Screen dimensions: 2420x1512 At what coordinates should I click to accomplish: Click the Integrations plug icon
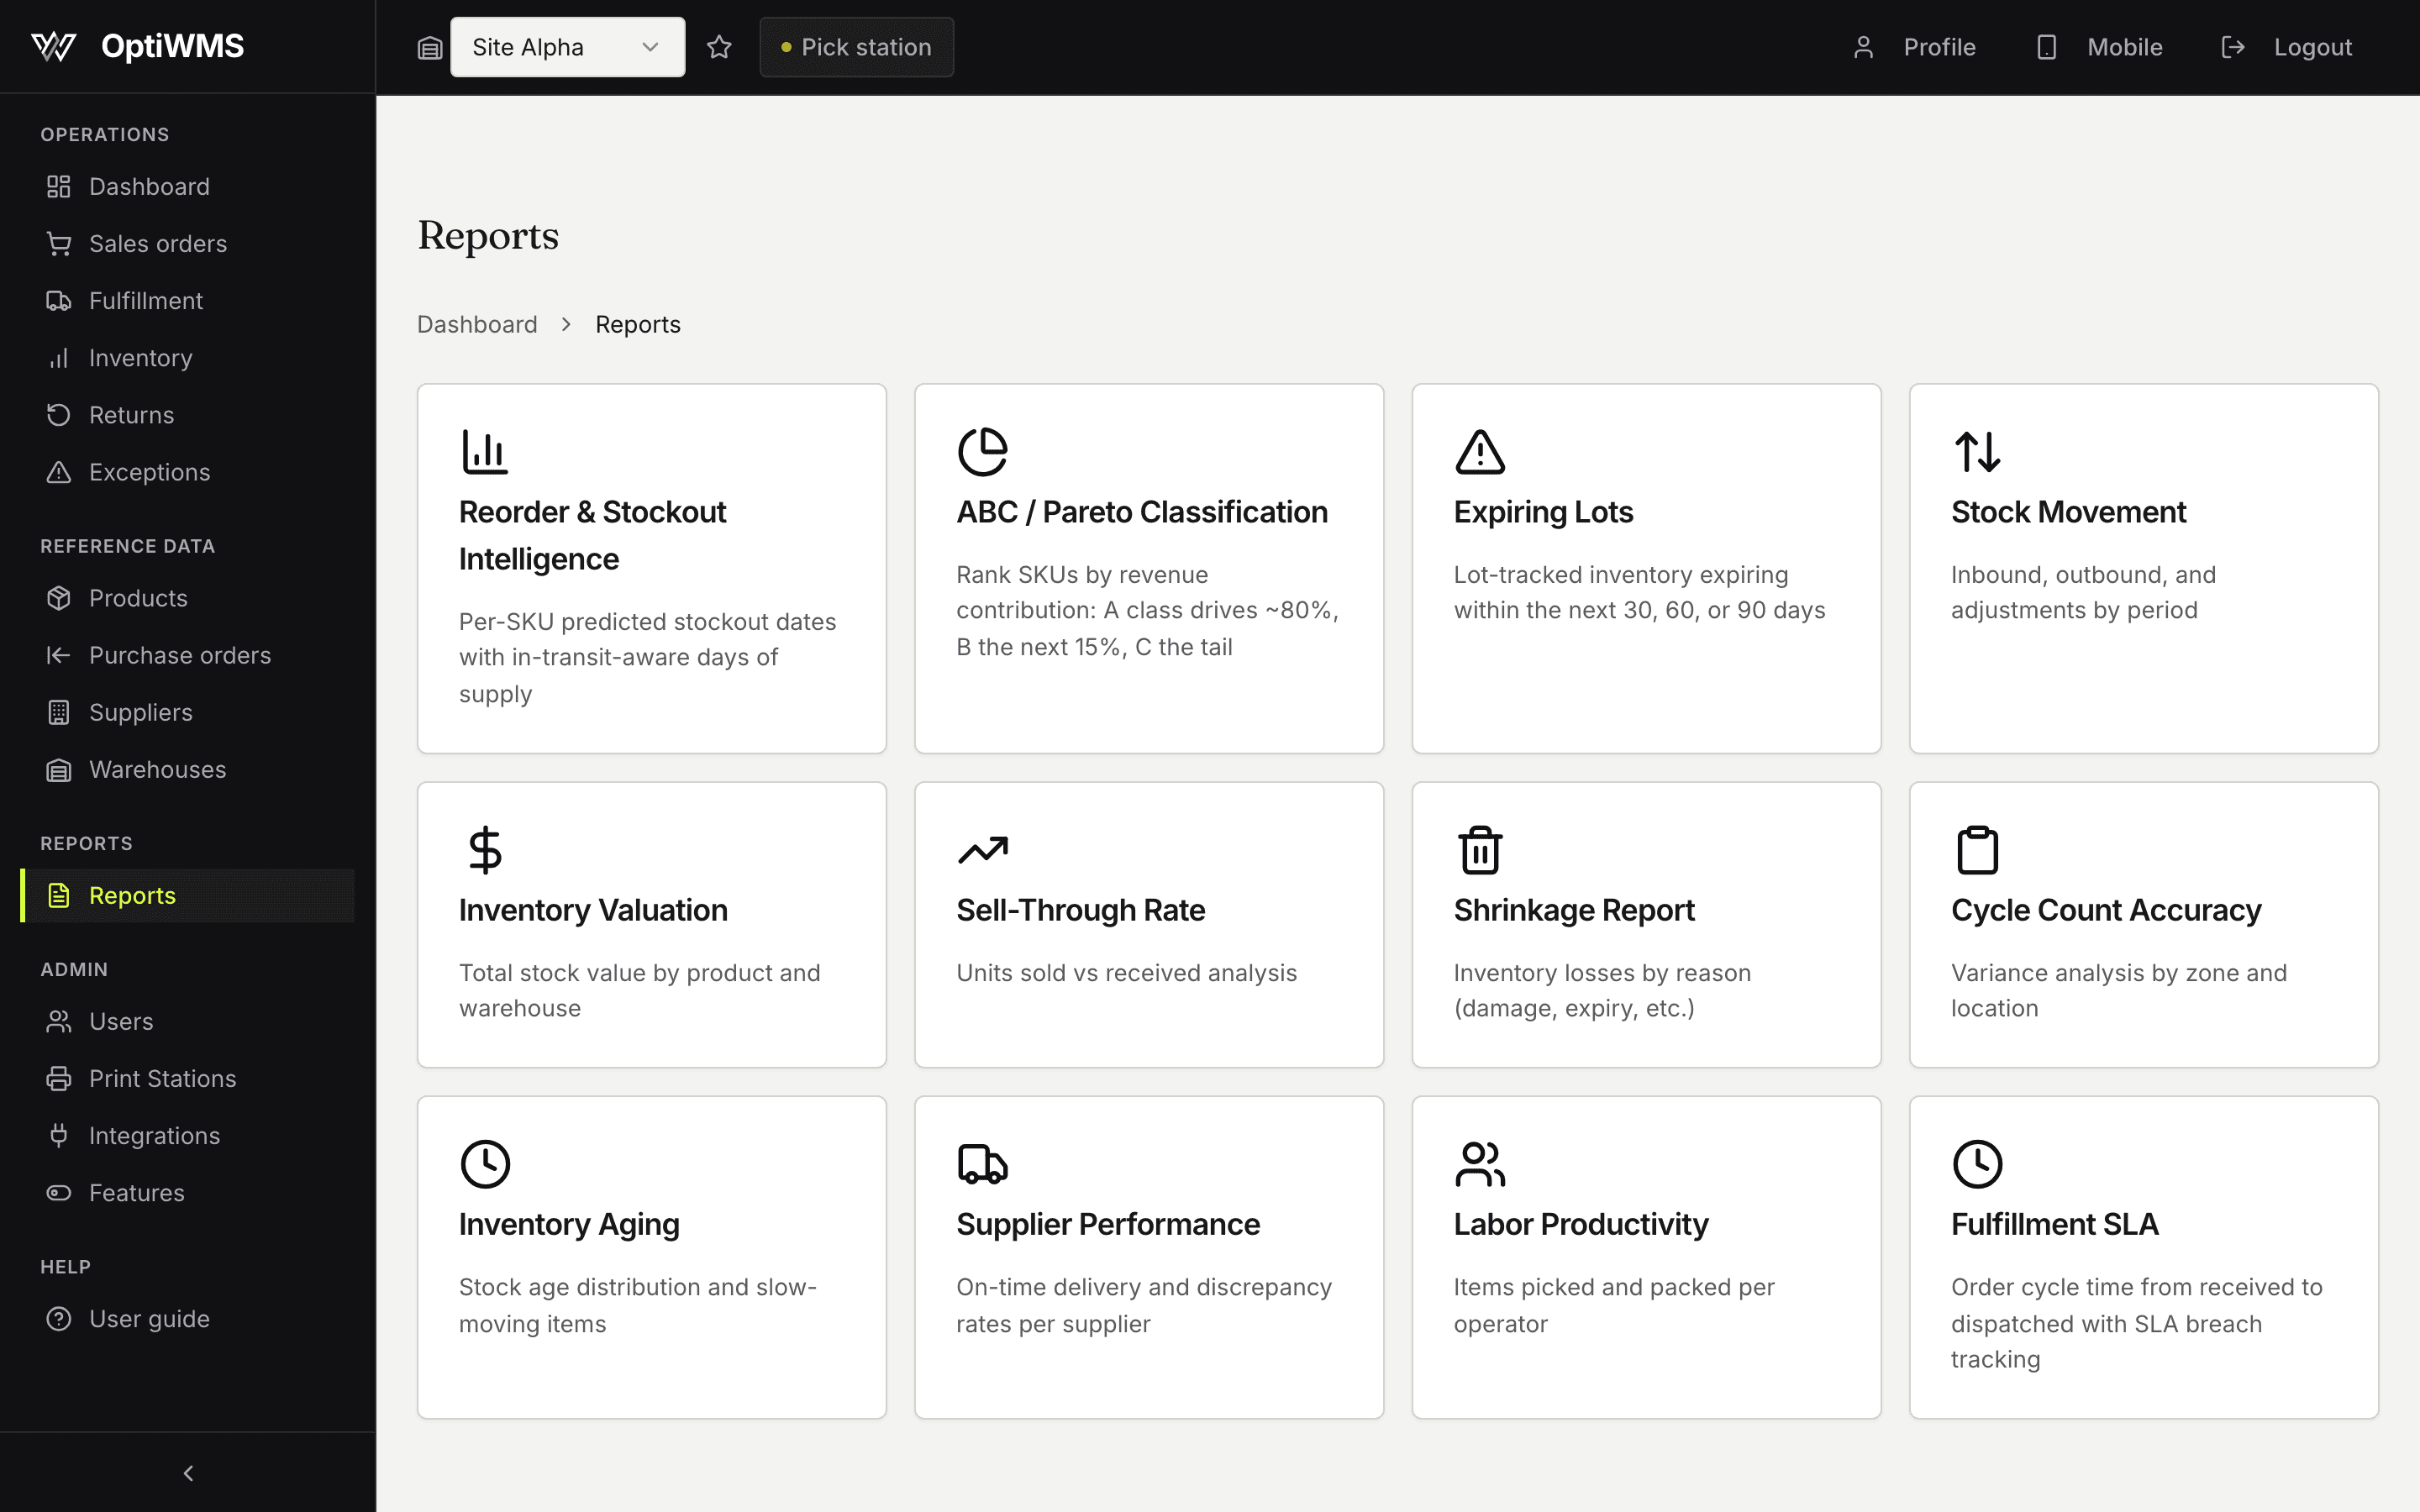point(59,1135)
